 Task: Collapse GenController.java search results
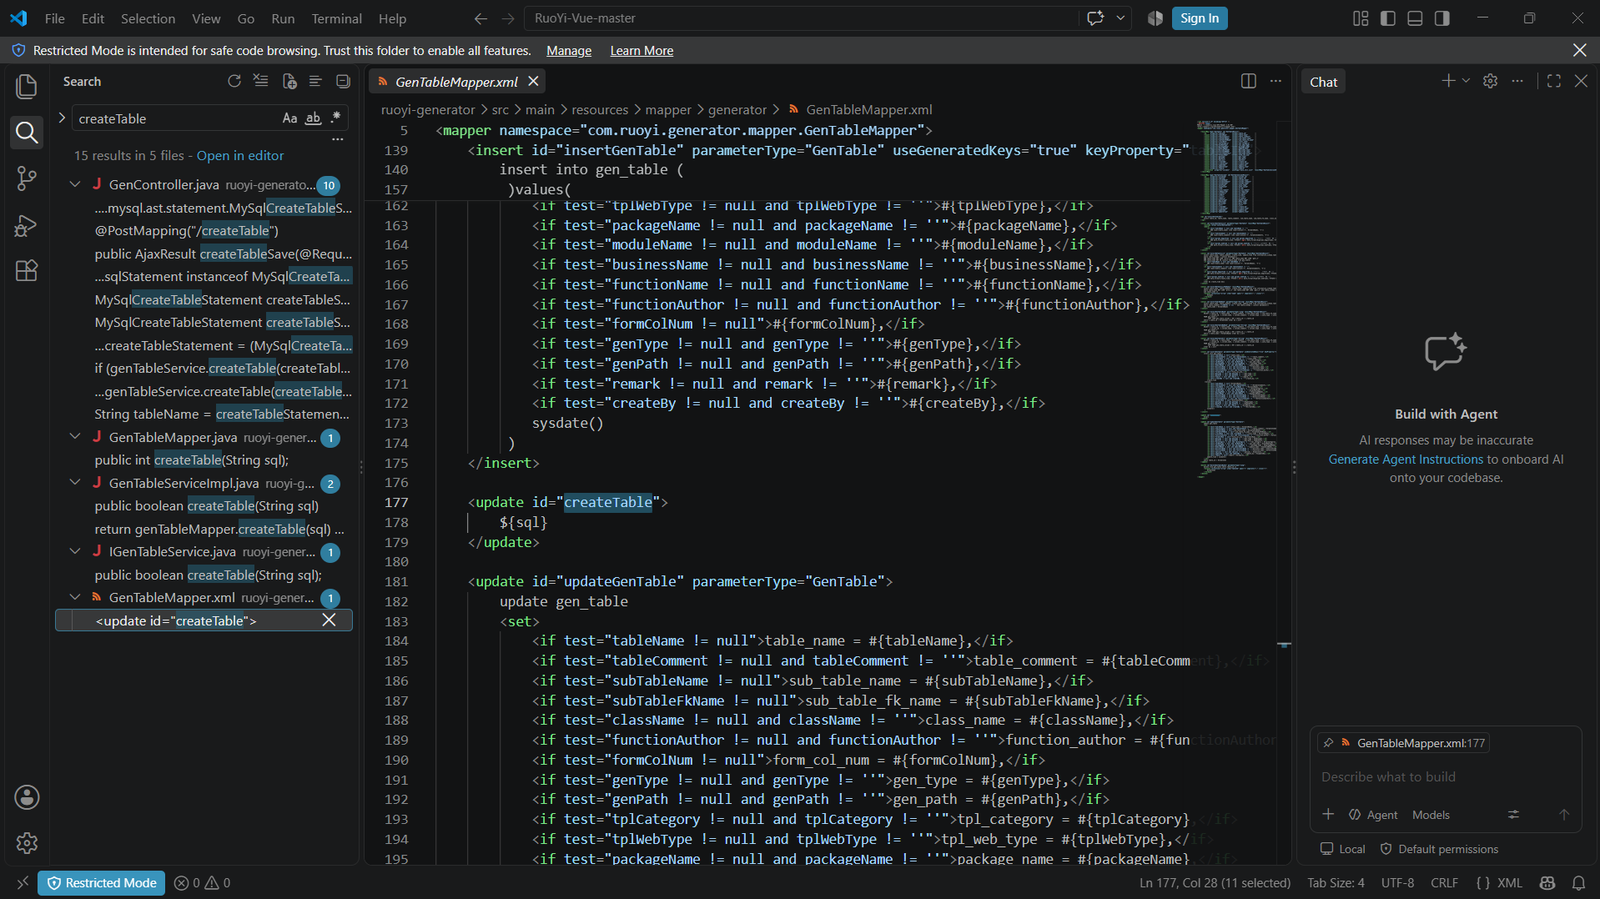click(75, 184)
